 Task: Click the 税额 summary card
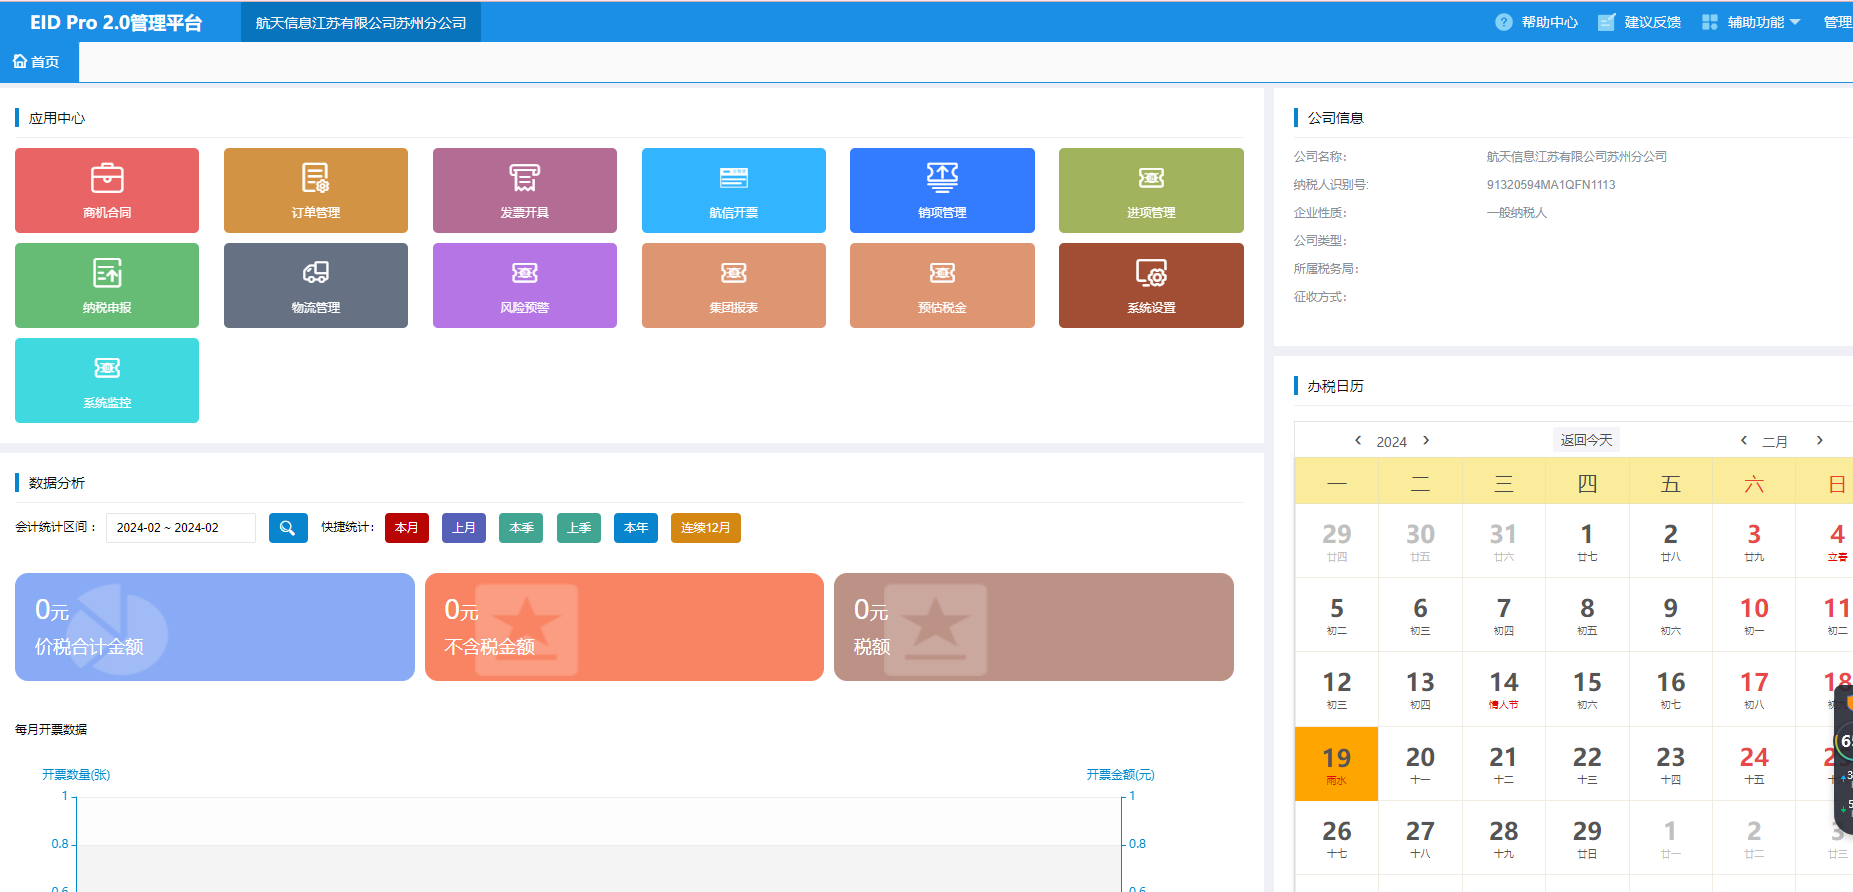click(1034, 627)
